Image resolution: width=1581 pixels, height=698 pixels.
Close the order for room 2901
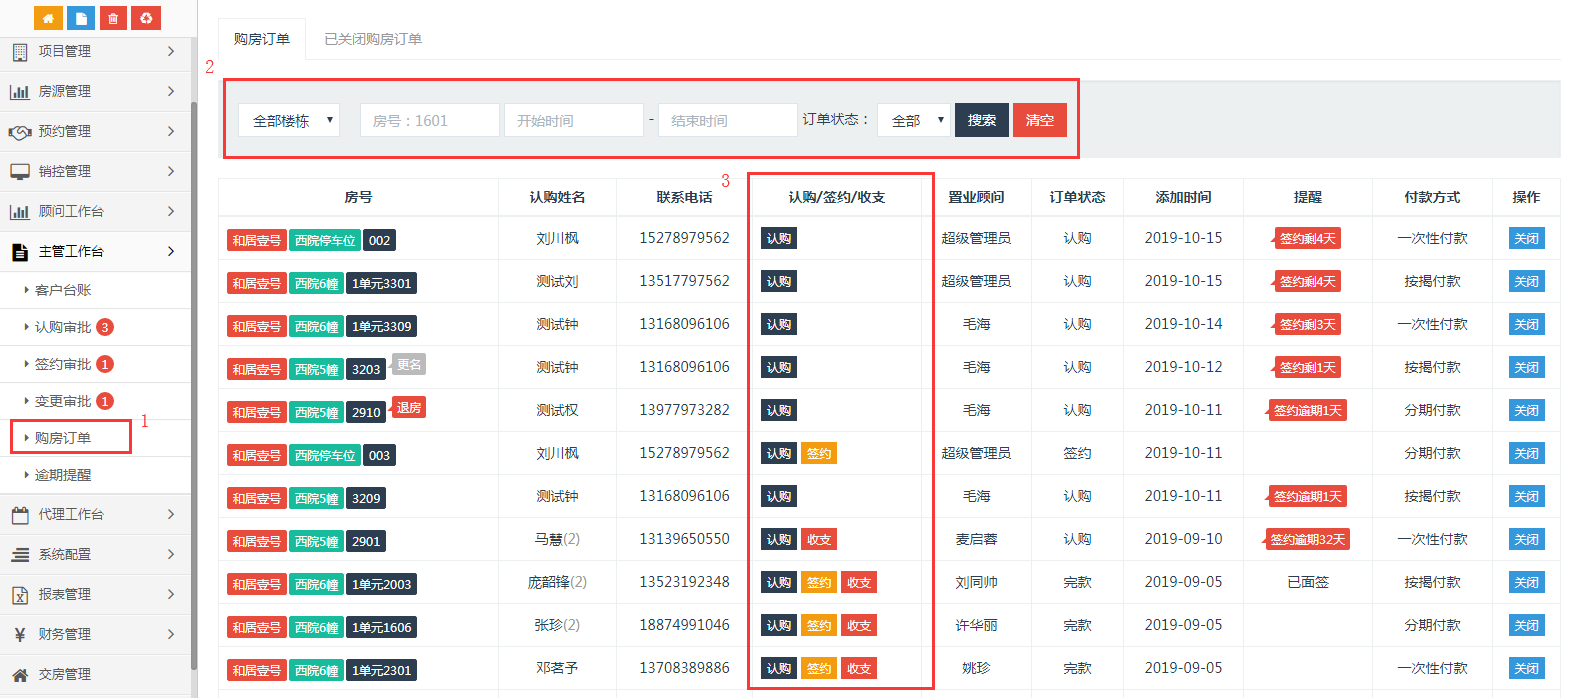(1526, 539)
